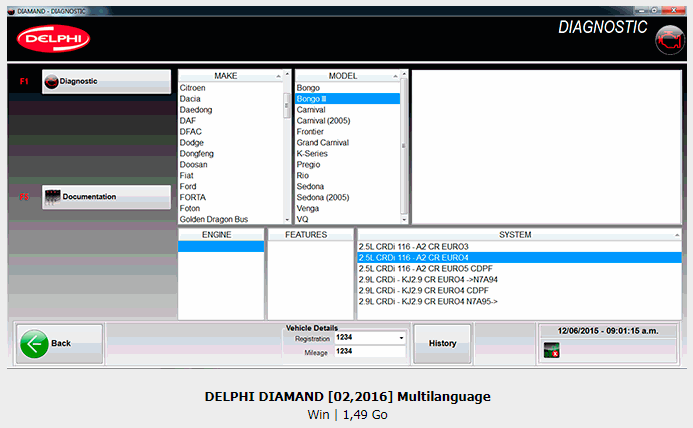Viewport: 693px width, 428px height.
Task: Click the green Back arrow icon
Action: [34, 344]
